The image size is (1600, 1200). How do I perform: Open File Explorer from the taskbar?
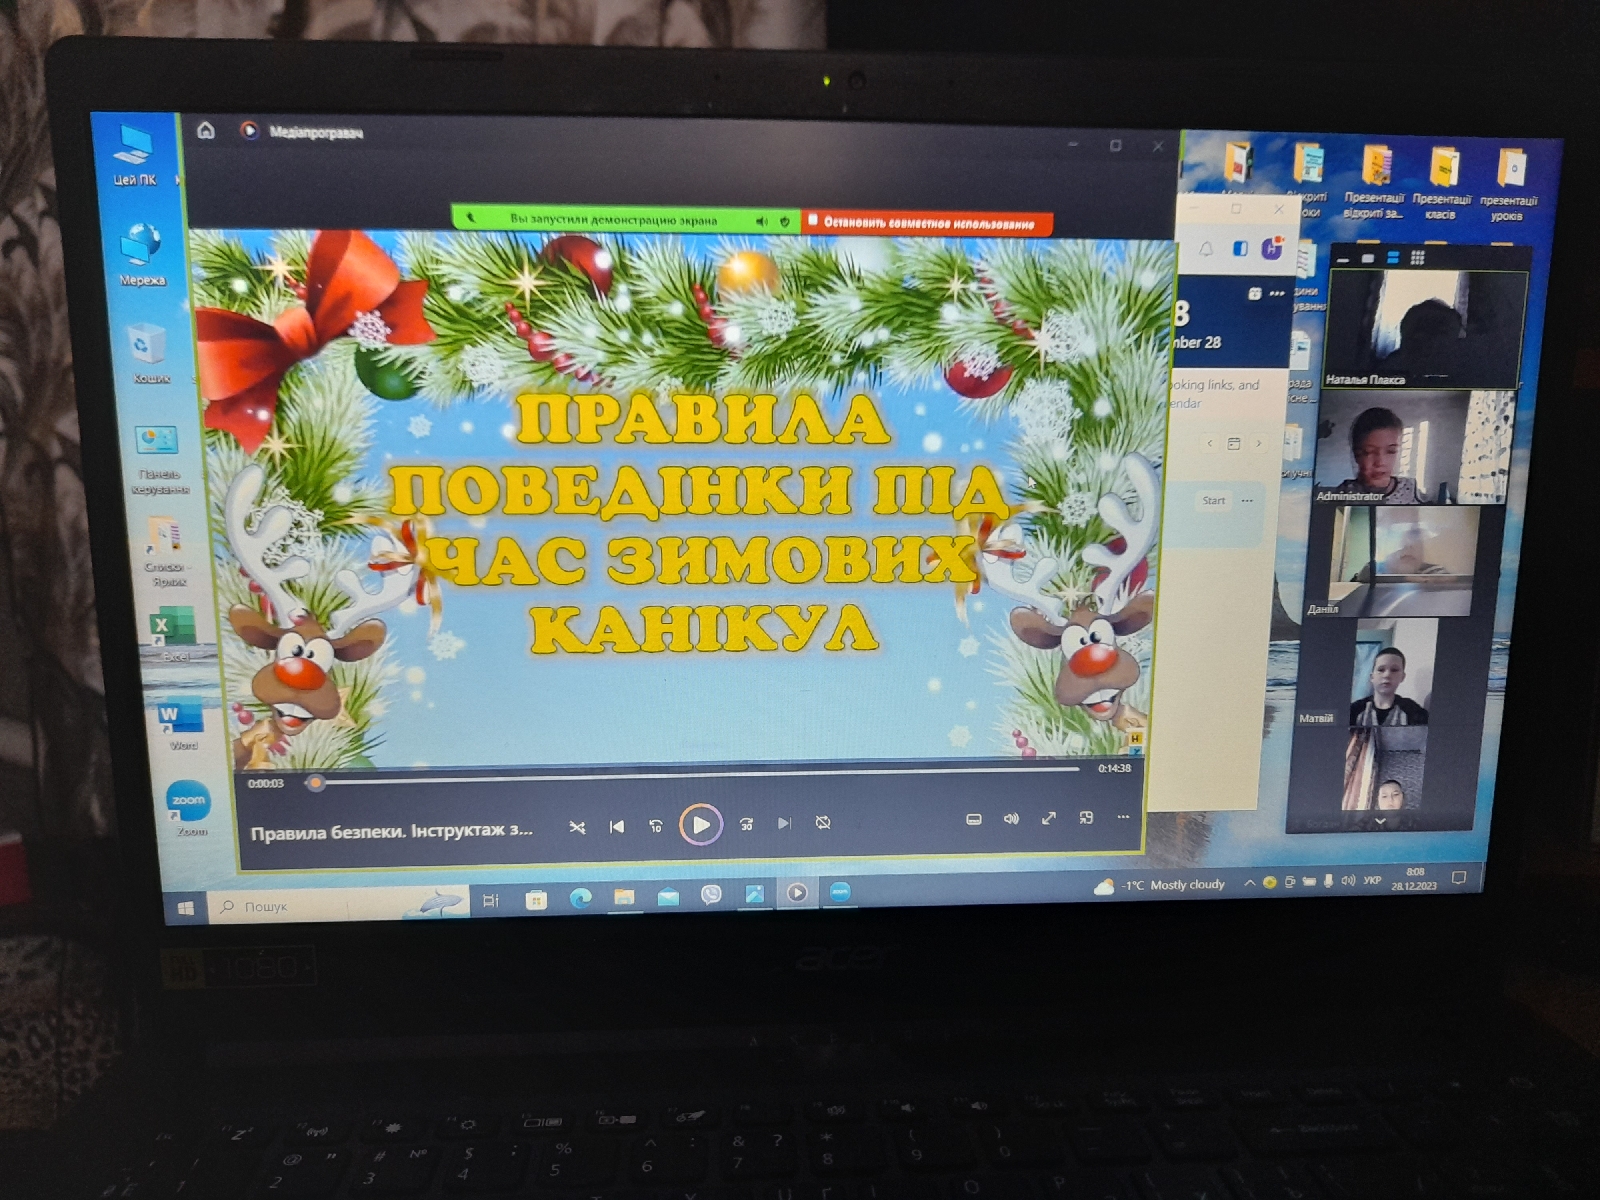(x=624, y=896)
